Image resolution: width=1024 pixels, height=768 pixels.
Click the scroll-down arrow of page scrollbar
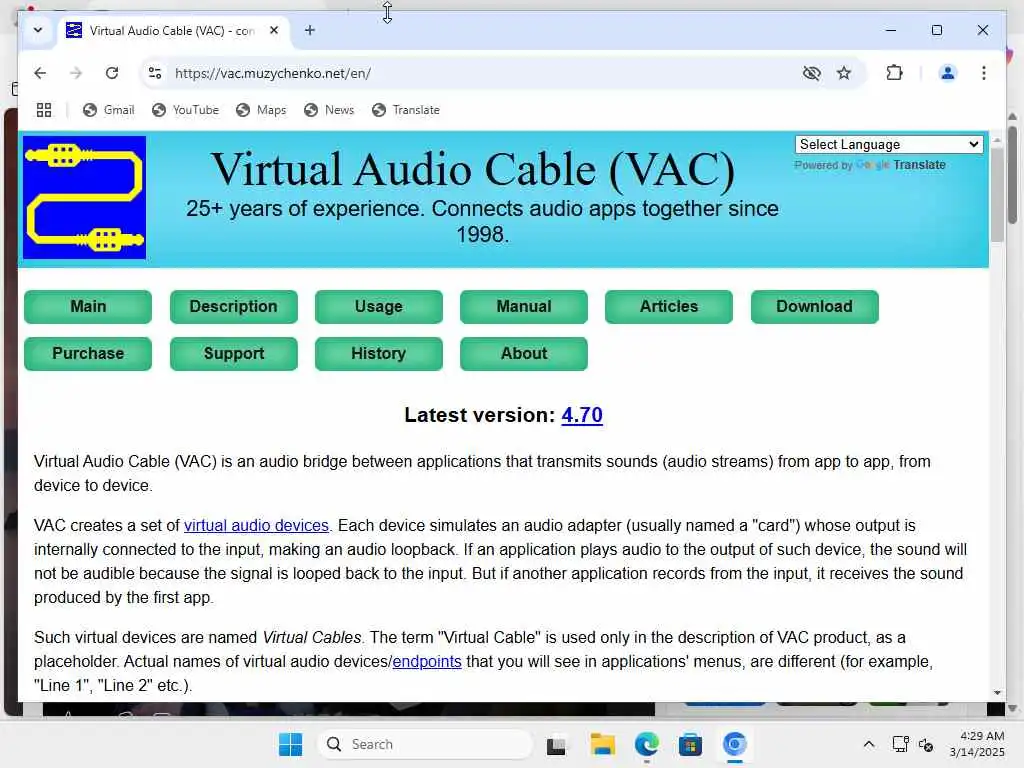997,693
